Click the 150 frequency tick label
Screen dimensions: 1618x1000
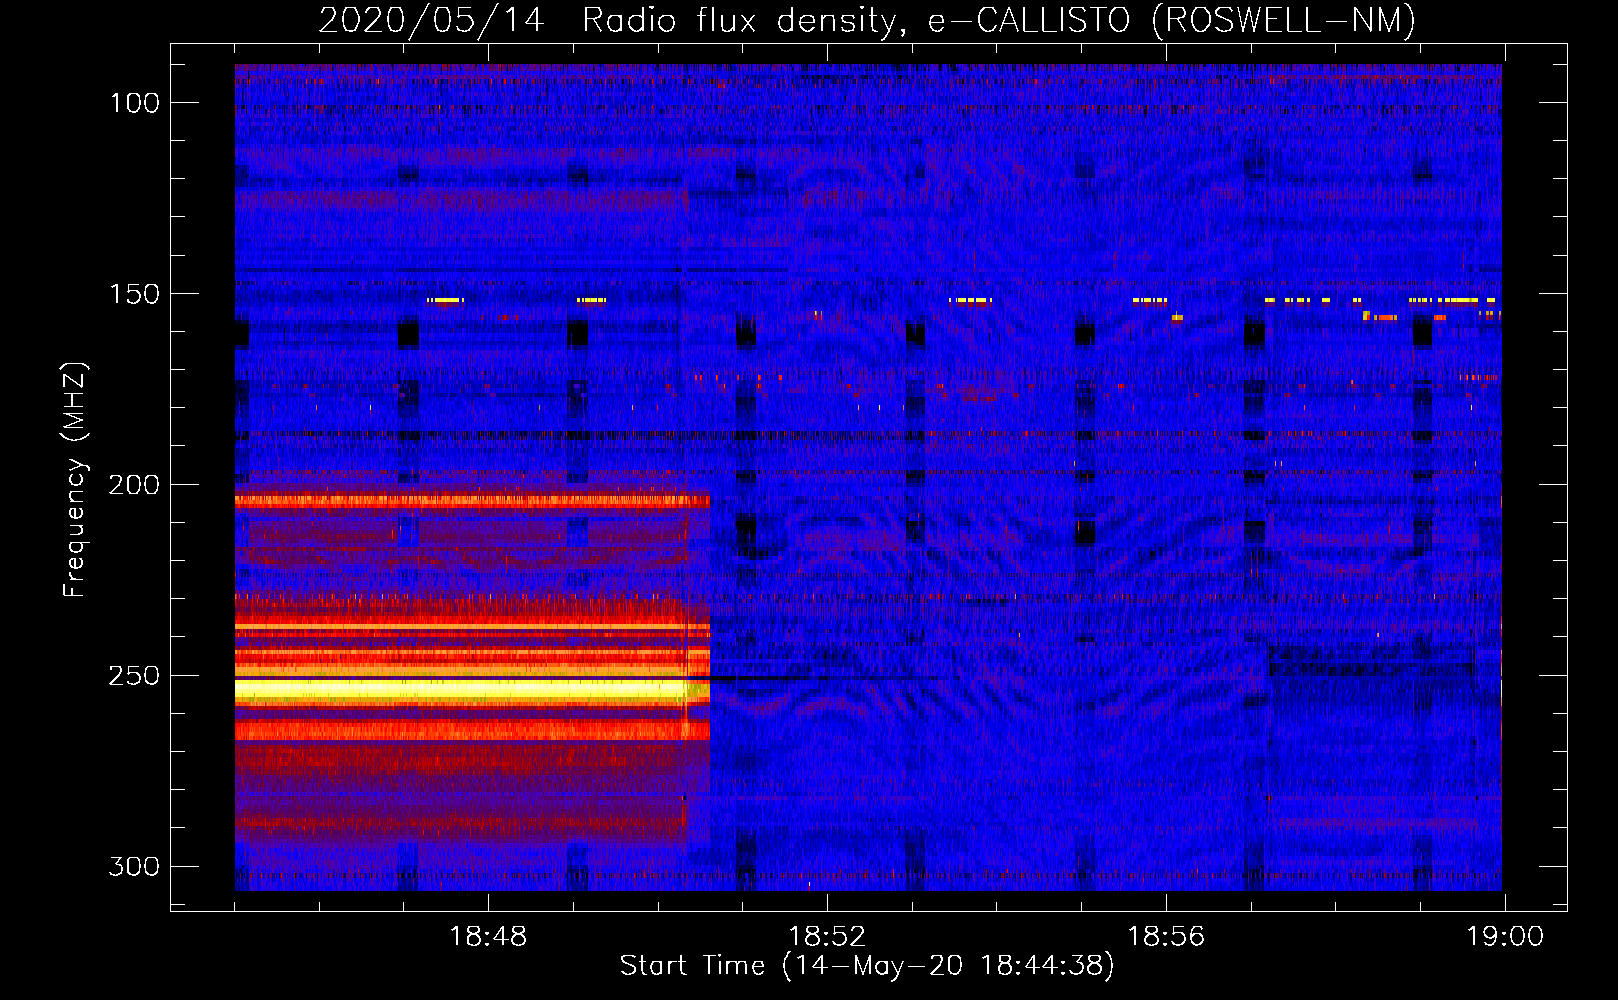pyautogui.click(x=135, y=294)
